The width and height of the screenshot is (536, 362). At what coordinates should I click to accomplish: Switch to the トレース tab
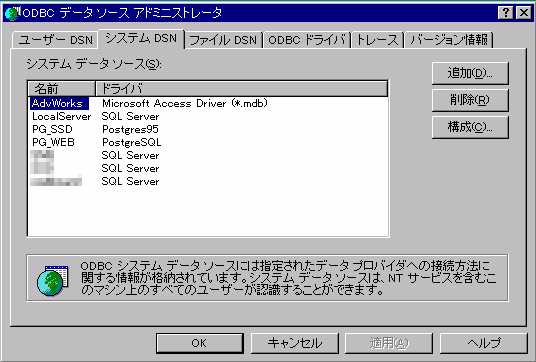coord(377,40)
